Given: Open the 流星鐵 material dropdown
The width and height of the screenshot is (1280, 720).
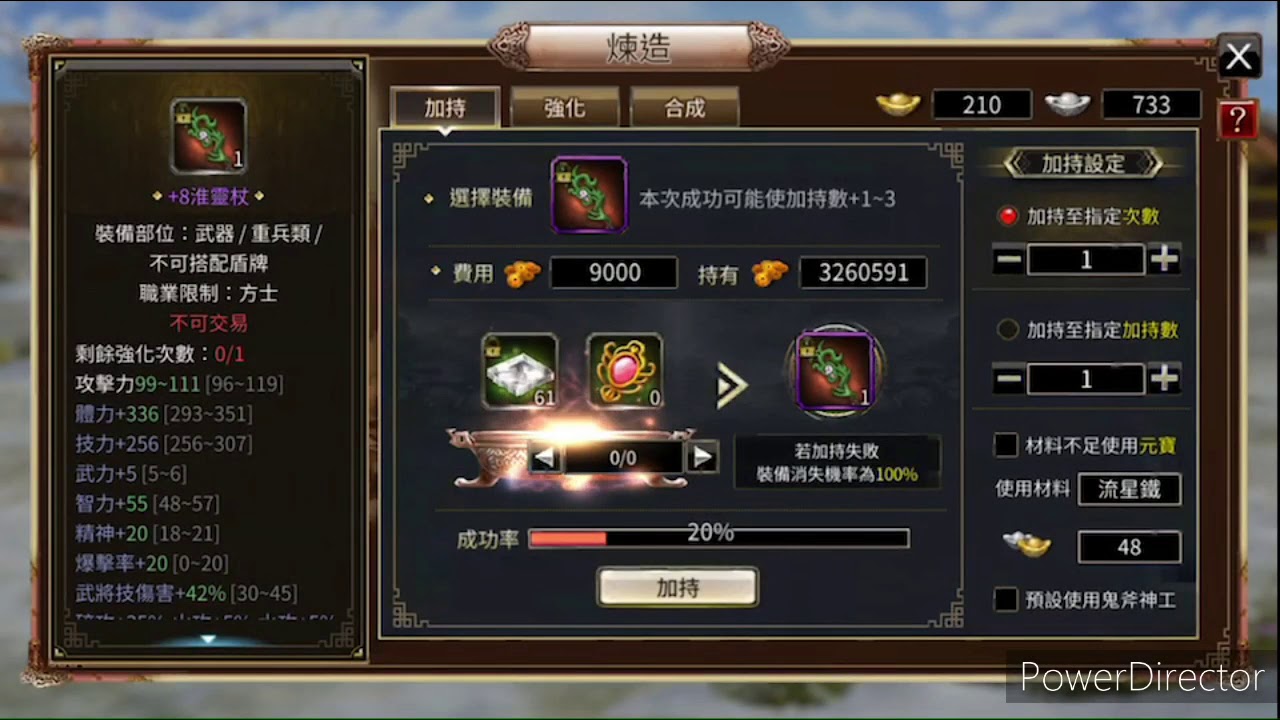Looking at the screenshot, I should 1129,489.
